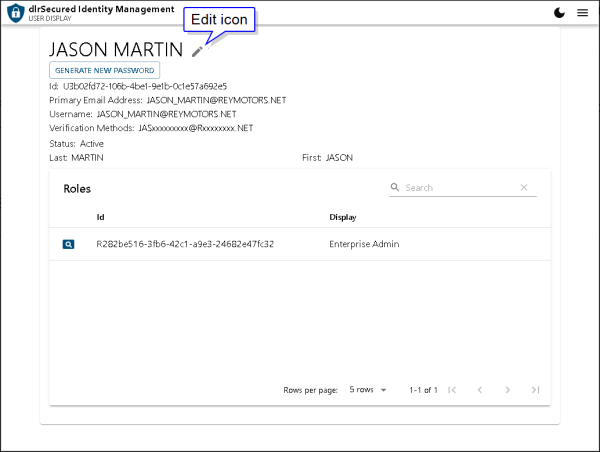Open the Rows per page dropdown
Viewport: 600px width, 452px height.
[369, 390]
